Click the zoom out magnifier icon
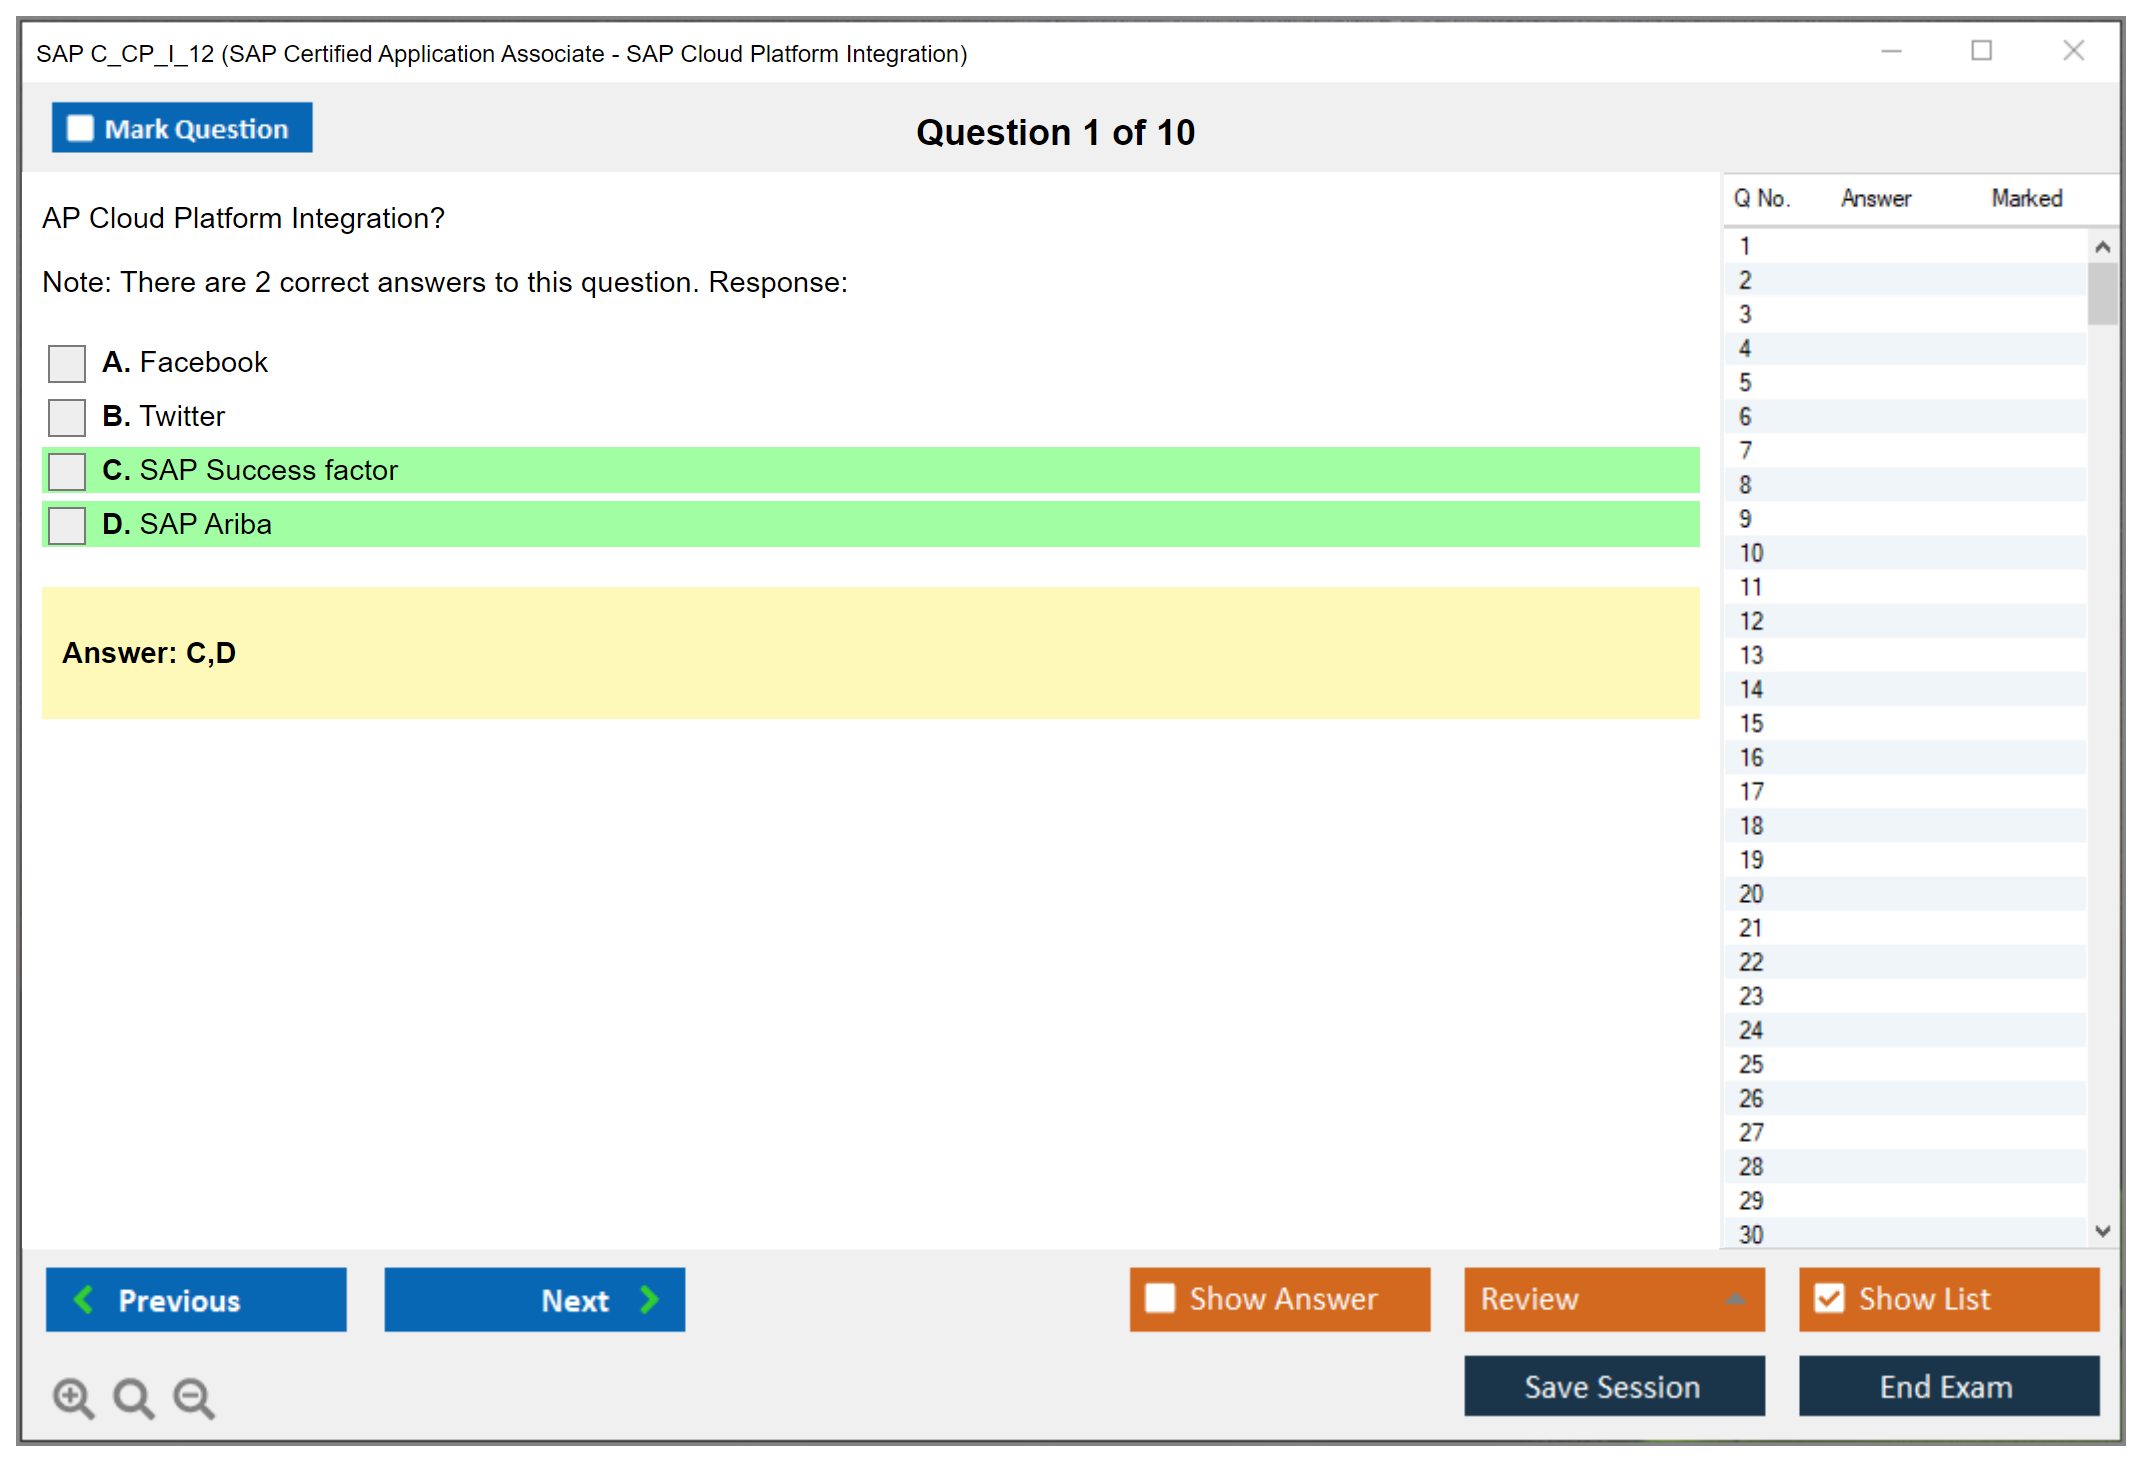This screenshot has height=1470, width=2150. (194, 1397)
